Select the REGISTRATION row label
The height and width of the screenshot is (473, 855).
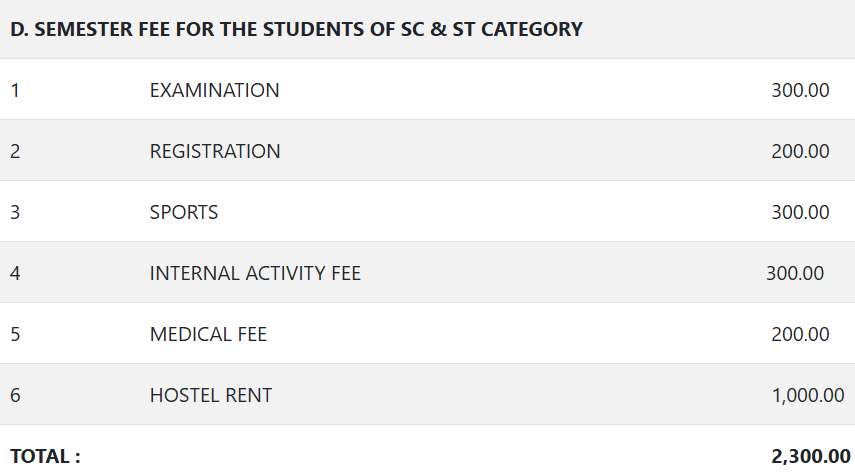pyautogui.click(x=215, y=151)
